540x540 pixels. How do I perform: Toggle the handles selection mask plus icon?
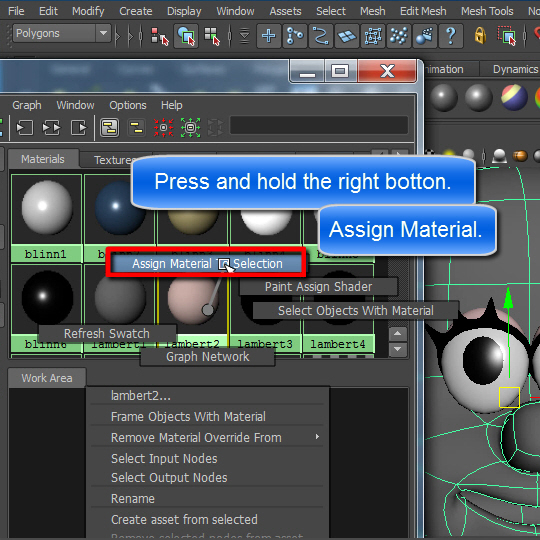pos(269,36)
